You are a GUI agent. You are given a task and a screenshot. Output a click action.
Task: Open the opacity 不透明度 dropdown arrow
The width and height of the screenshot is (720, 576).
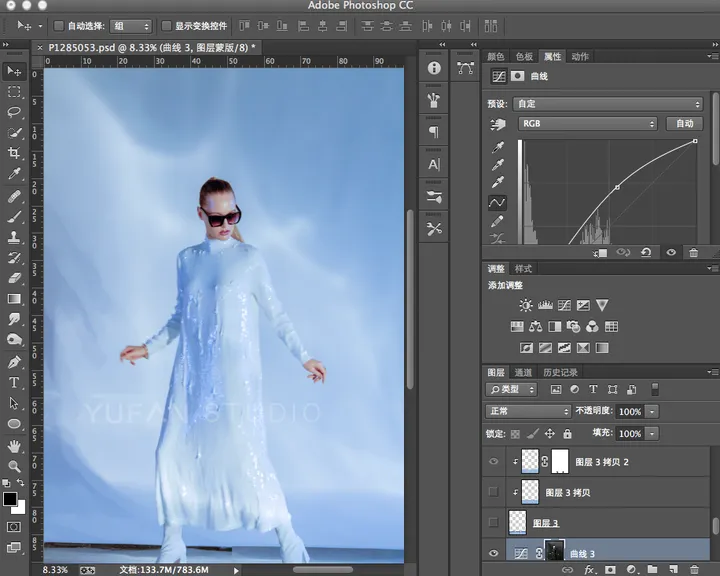[652, 412]
